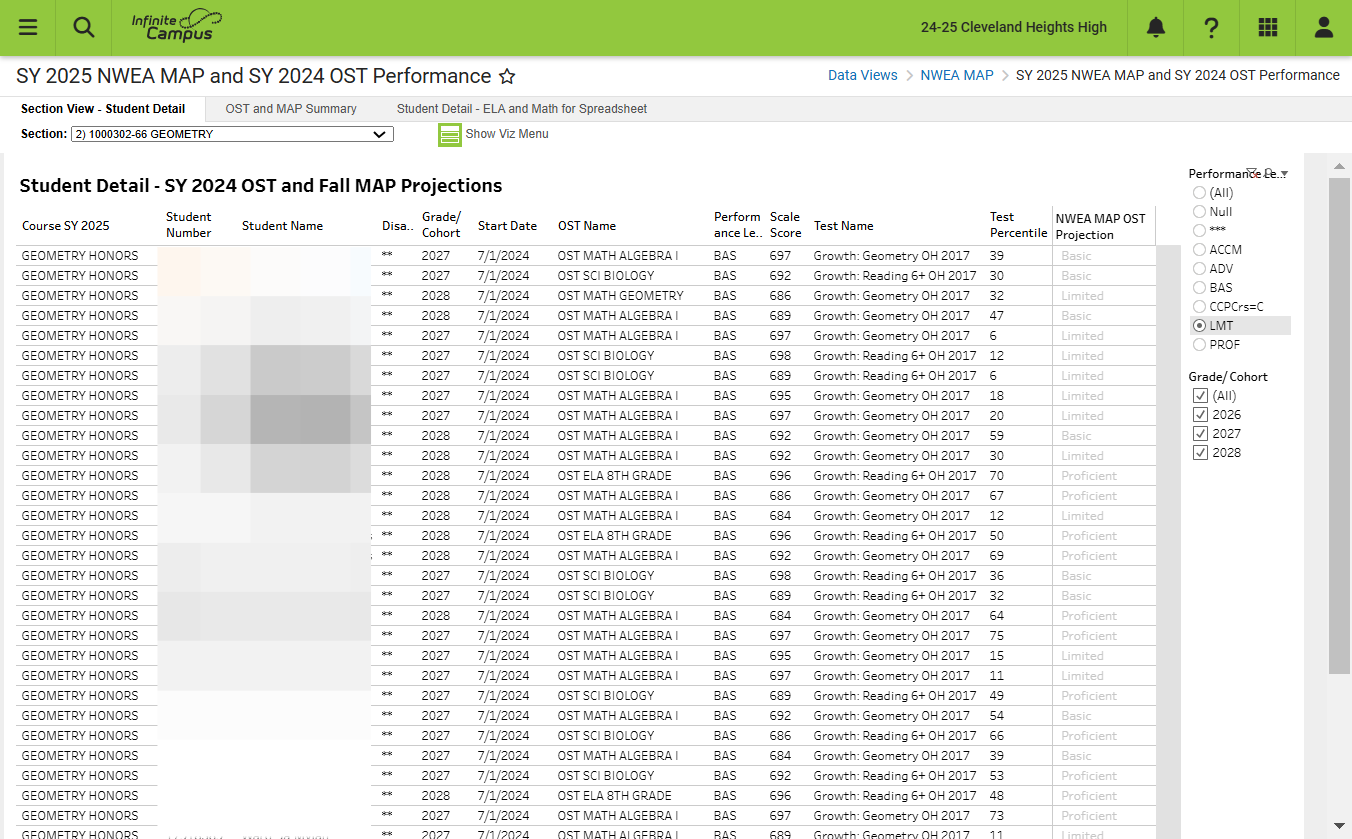Switch to Section View - Student Detail tab
This screenshot has height=839, width=1352.
[103, 109]
